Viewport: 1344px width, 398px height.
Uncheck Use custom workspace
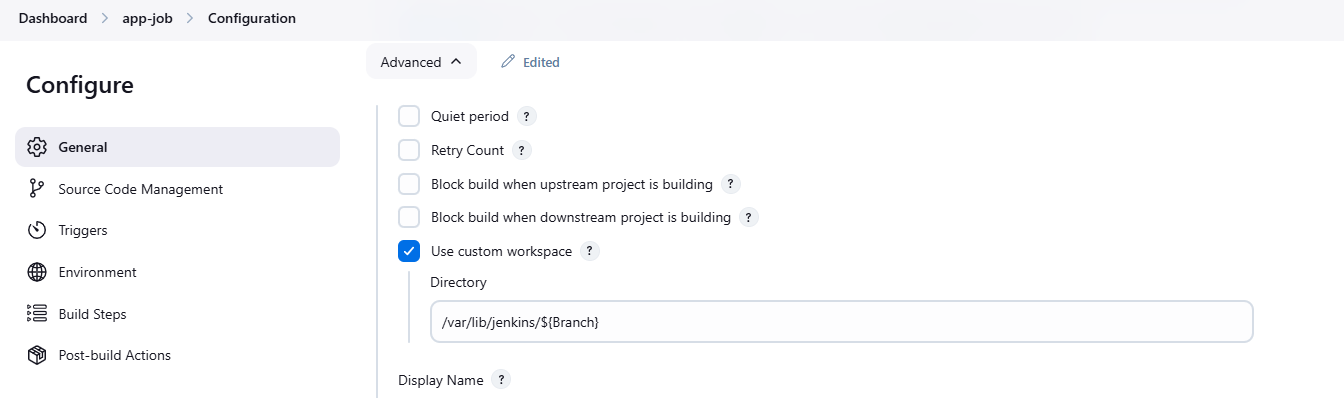point(409,251)
